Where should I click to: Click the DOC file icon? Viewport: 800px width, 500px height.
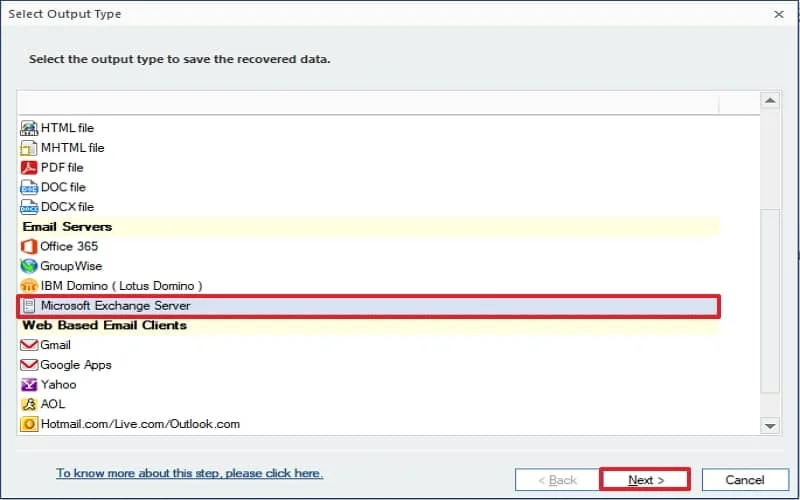[29, 187]
